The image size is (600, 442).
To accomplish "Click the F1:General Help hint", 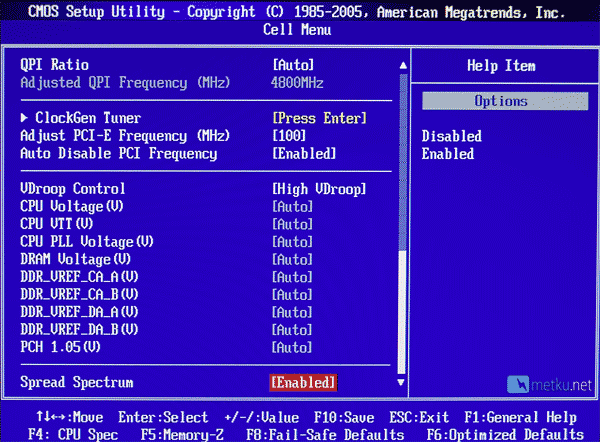I will click(x=520, y=417).
